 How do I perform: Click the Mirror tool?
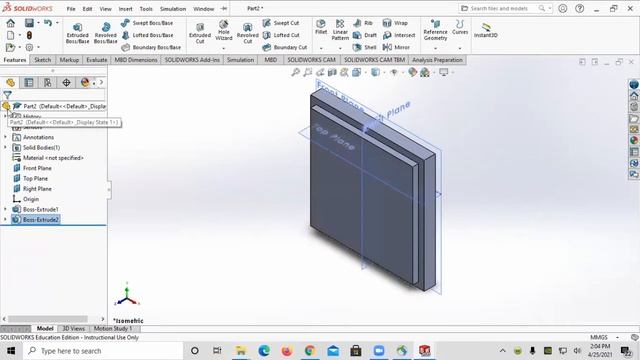[396, 47]
